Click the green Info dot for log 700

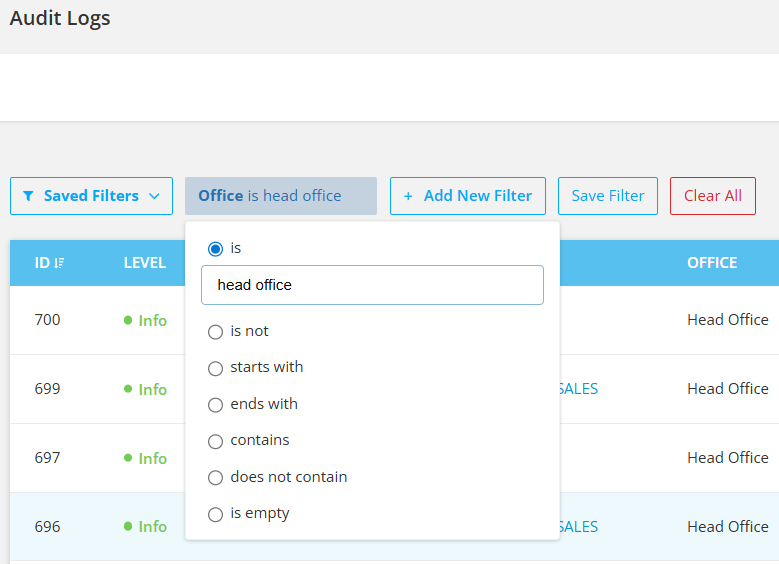coord(128,320)
